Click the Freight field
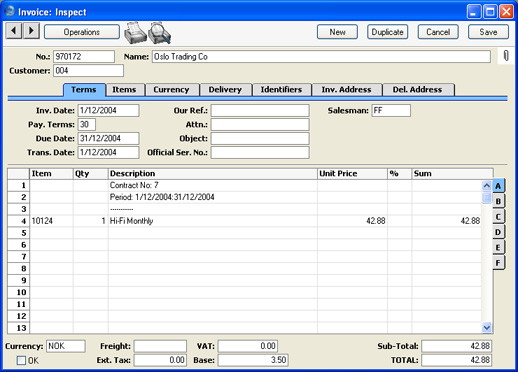Image resolution: width=518 pixels, height=372 pixels. pyautogui.click(x=160, y=346)
